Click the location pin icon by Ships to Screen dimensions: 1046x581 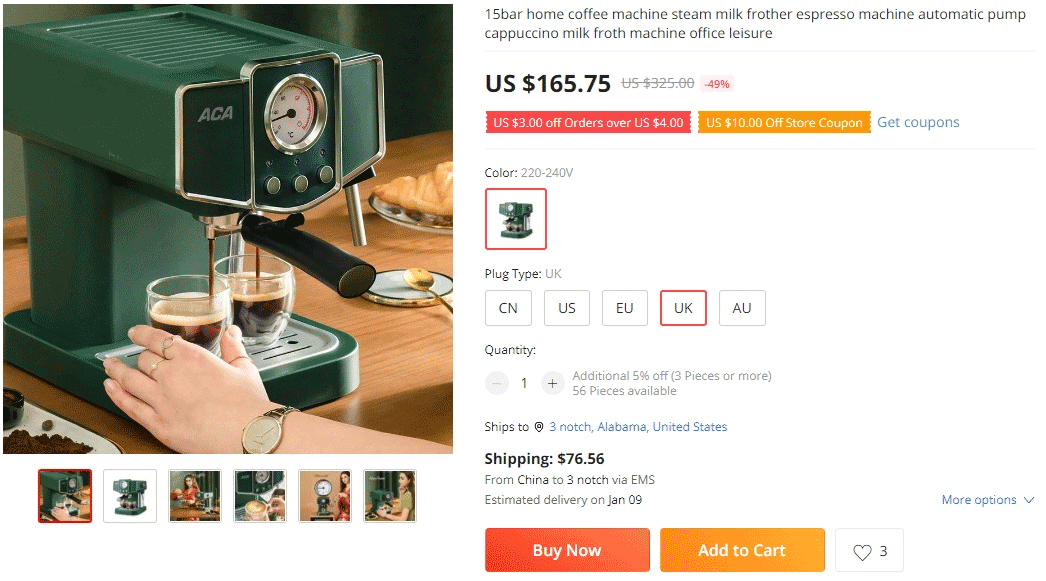coord(539,427)
